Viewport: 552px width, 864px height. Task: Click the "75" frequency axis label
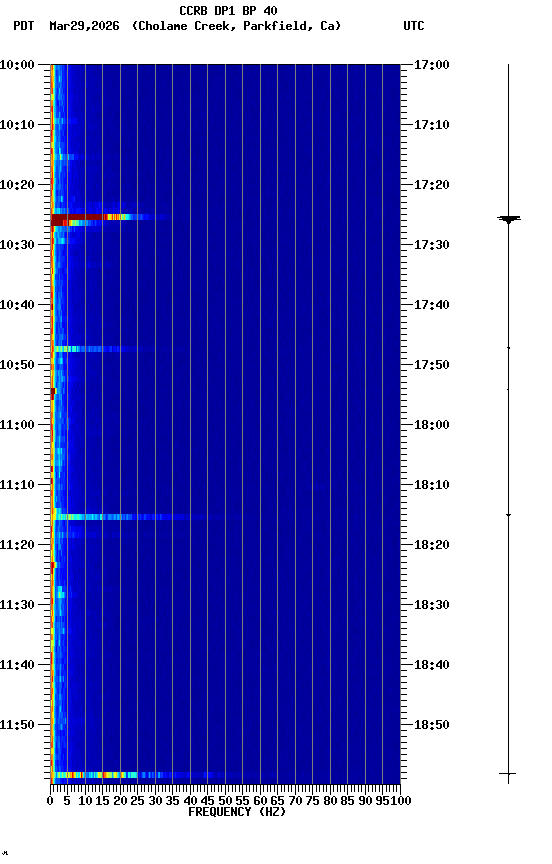click(312, 802)
